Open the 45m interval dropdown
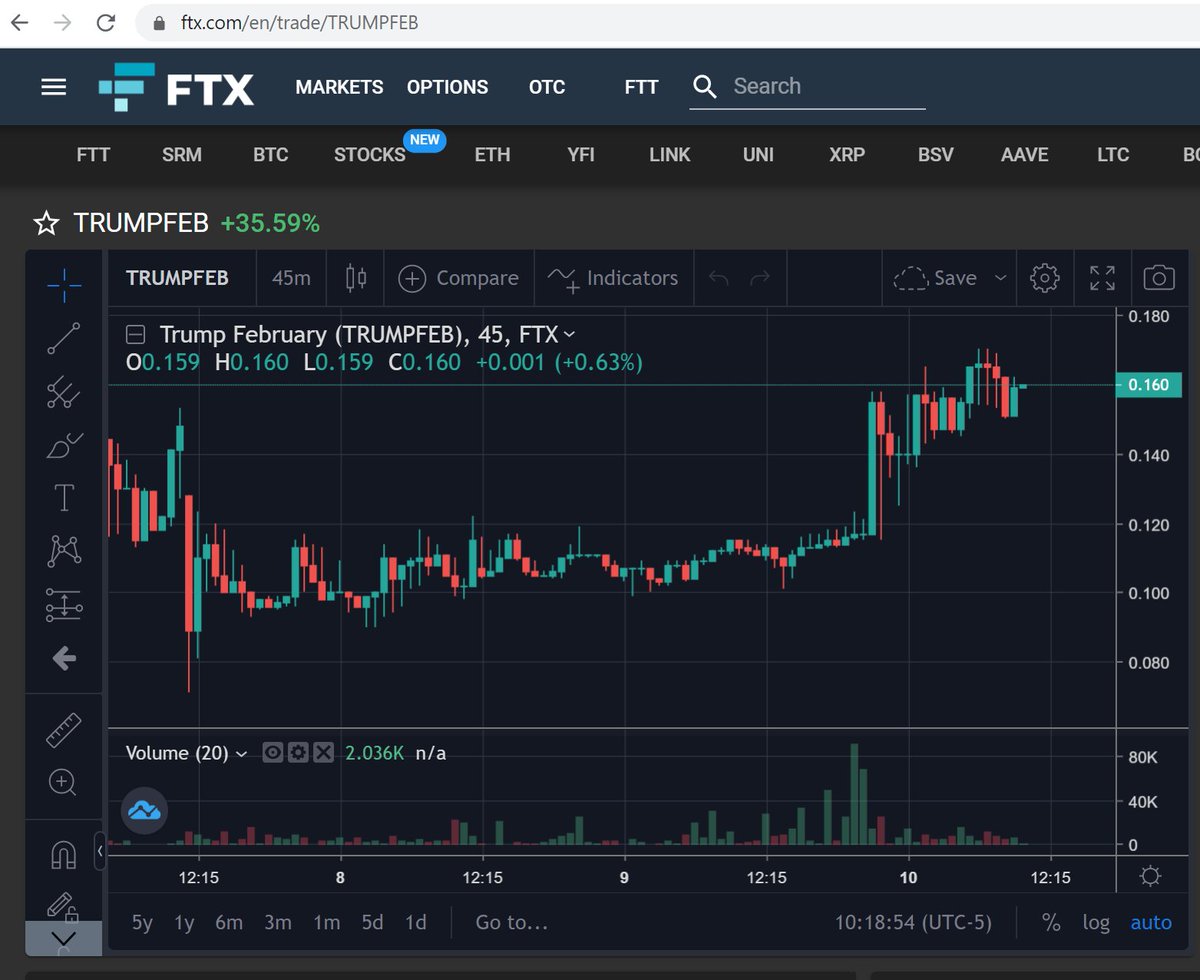 pos(291,278)
